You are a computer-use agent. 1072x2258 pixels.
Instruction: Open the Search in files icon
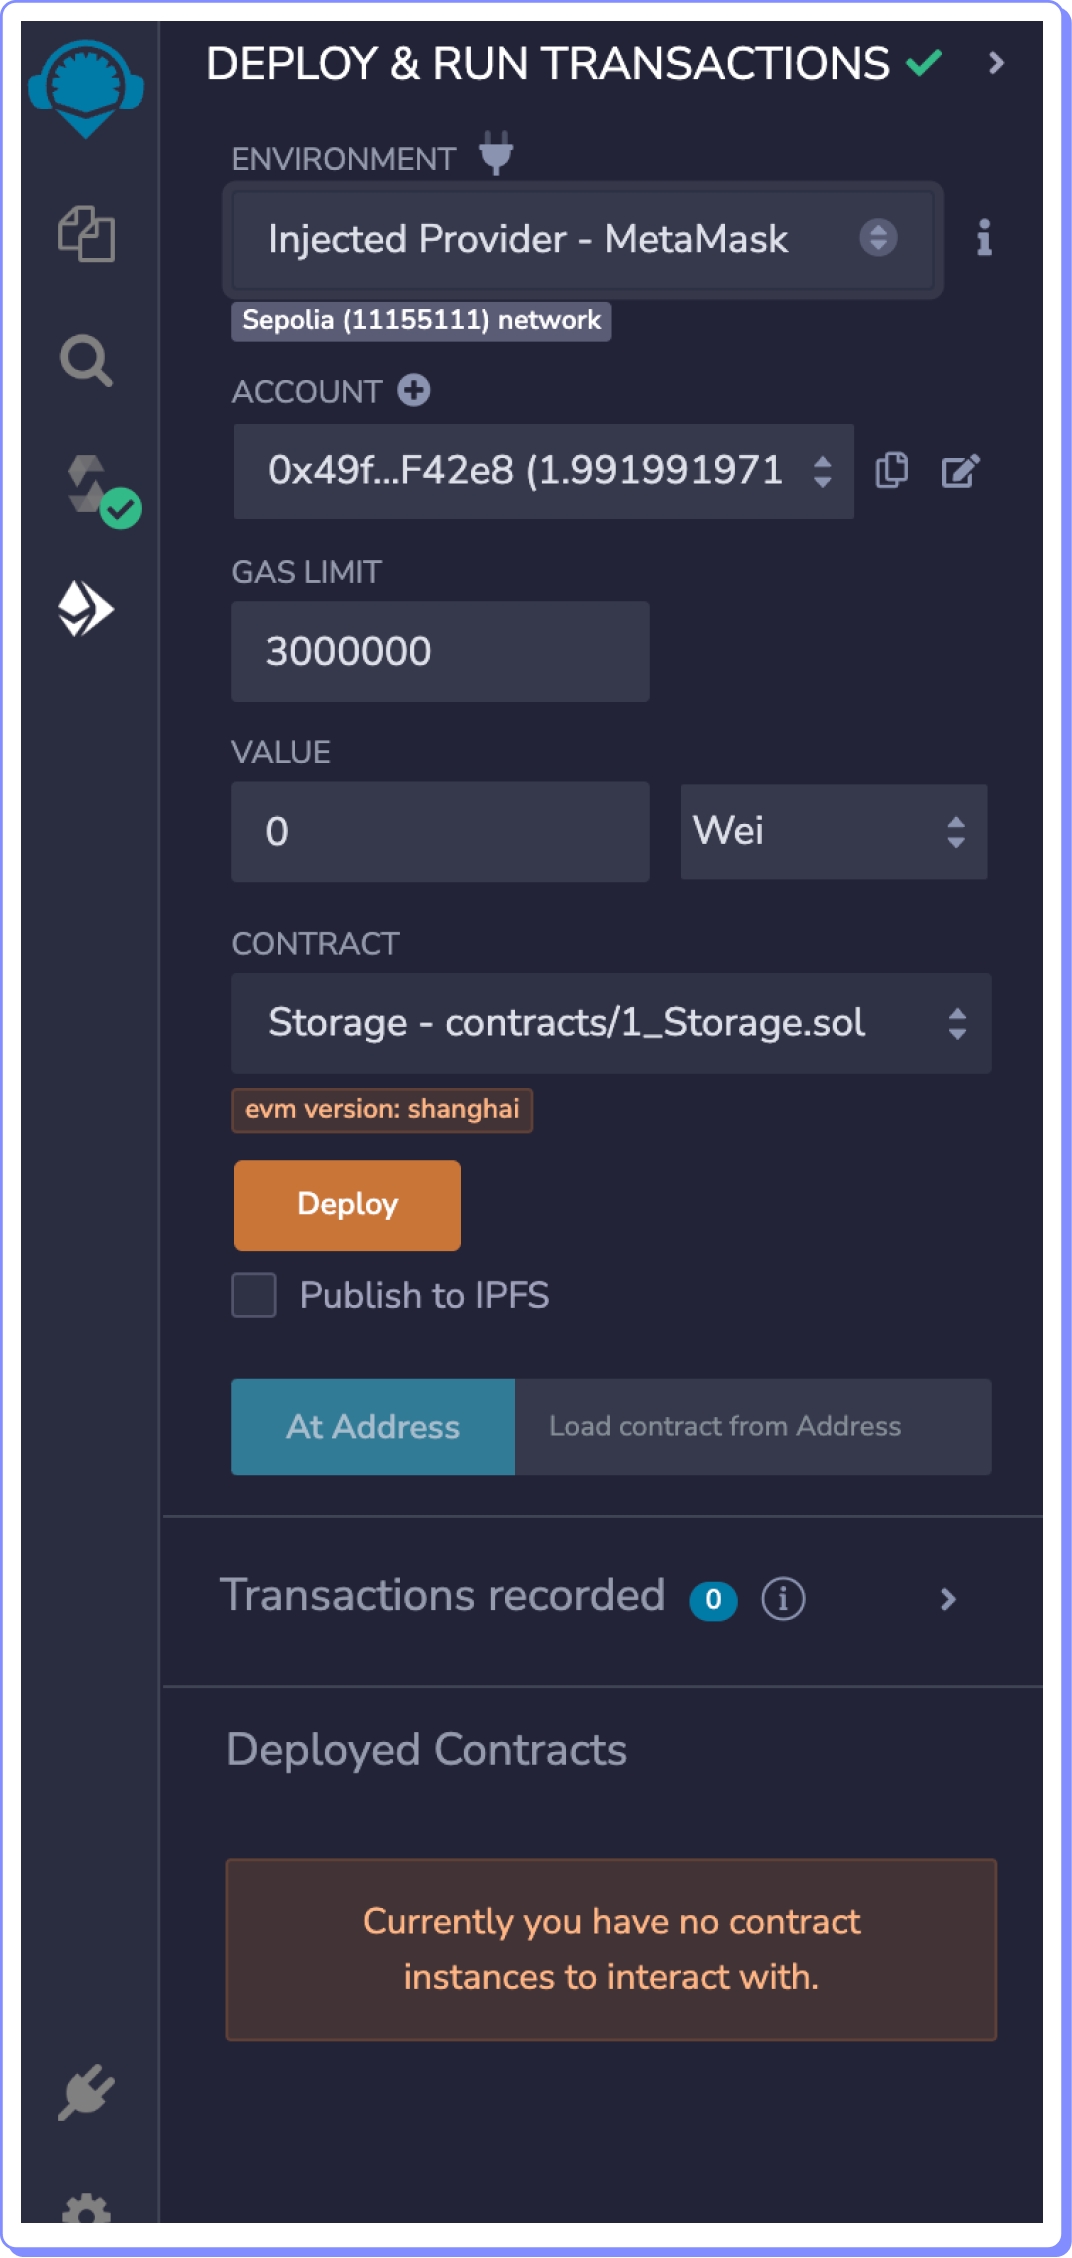click(x=86, y=361)
